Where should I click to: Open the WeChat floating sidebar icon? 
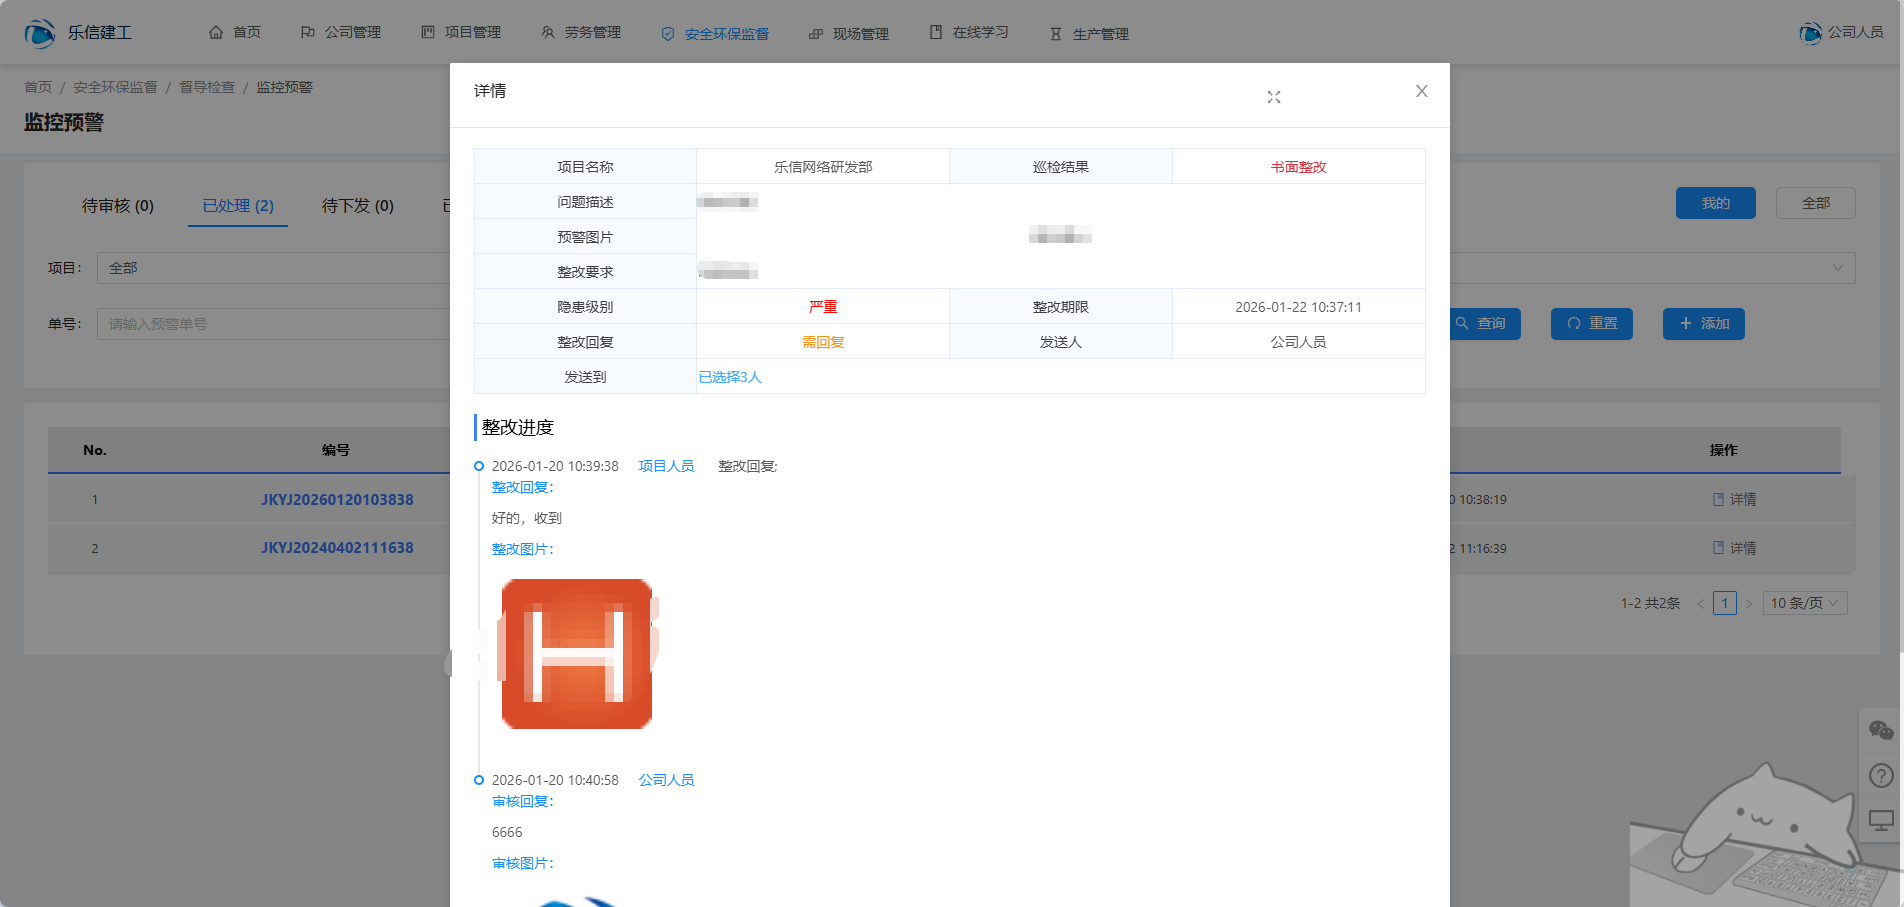point(1880,731)
